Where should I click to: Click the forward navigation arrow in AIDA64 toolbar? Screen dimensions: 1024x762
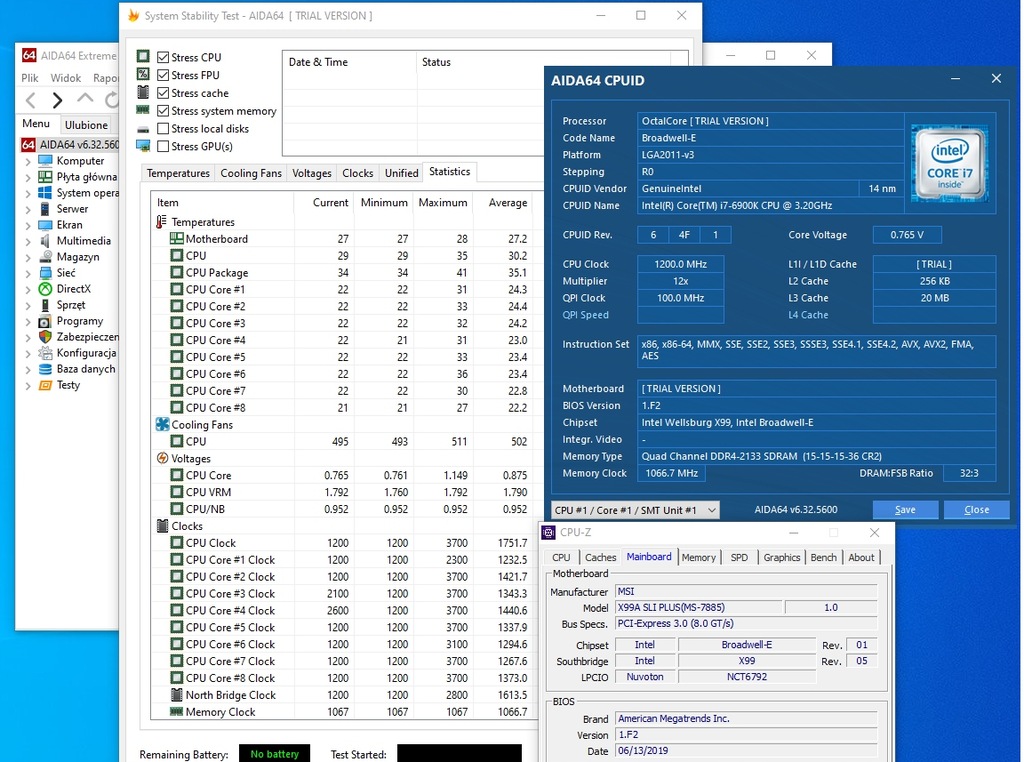point(56,99)
